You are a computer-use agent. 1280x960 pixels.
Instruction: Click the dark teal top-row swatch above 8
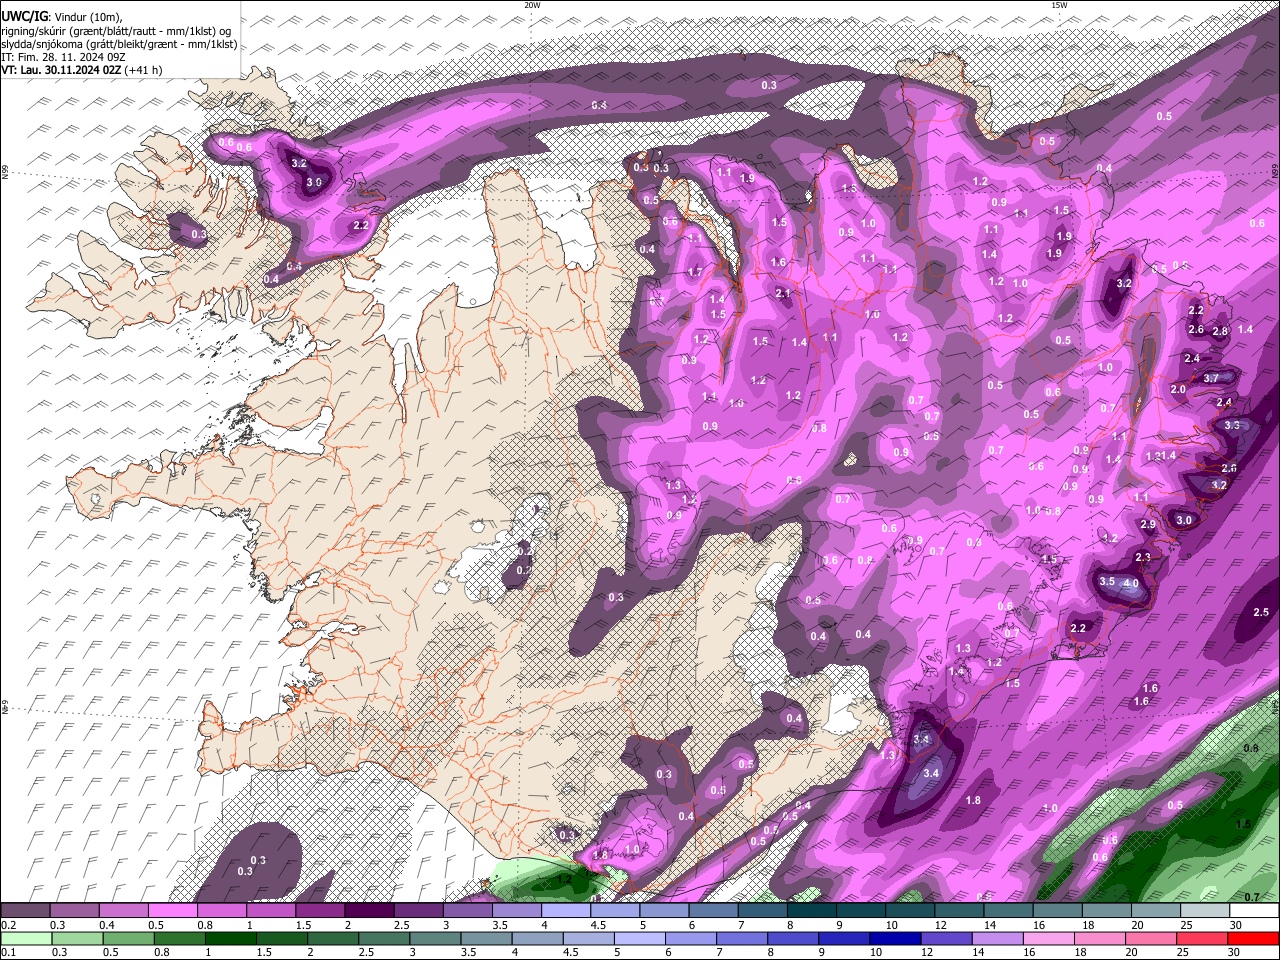click(x=812, y=911)
